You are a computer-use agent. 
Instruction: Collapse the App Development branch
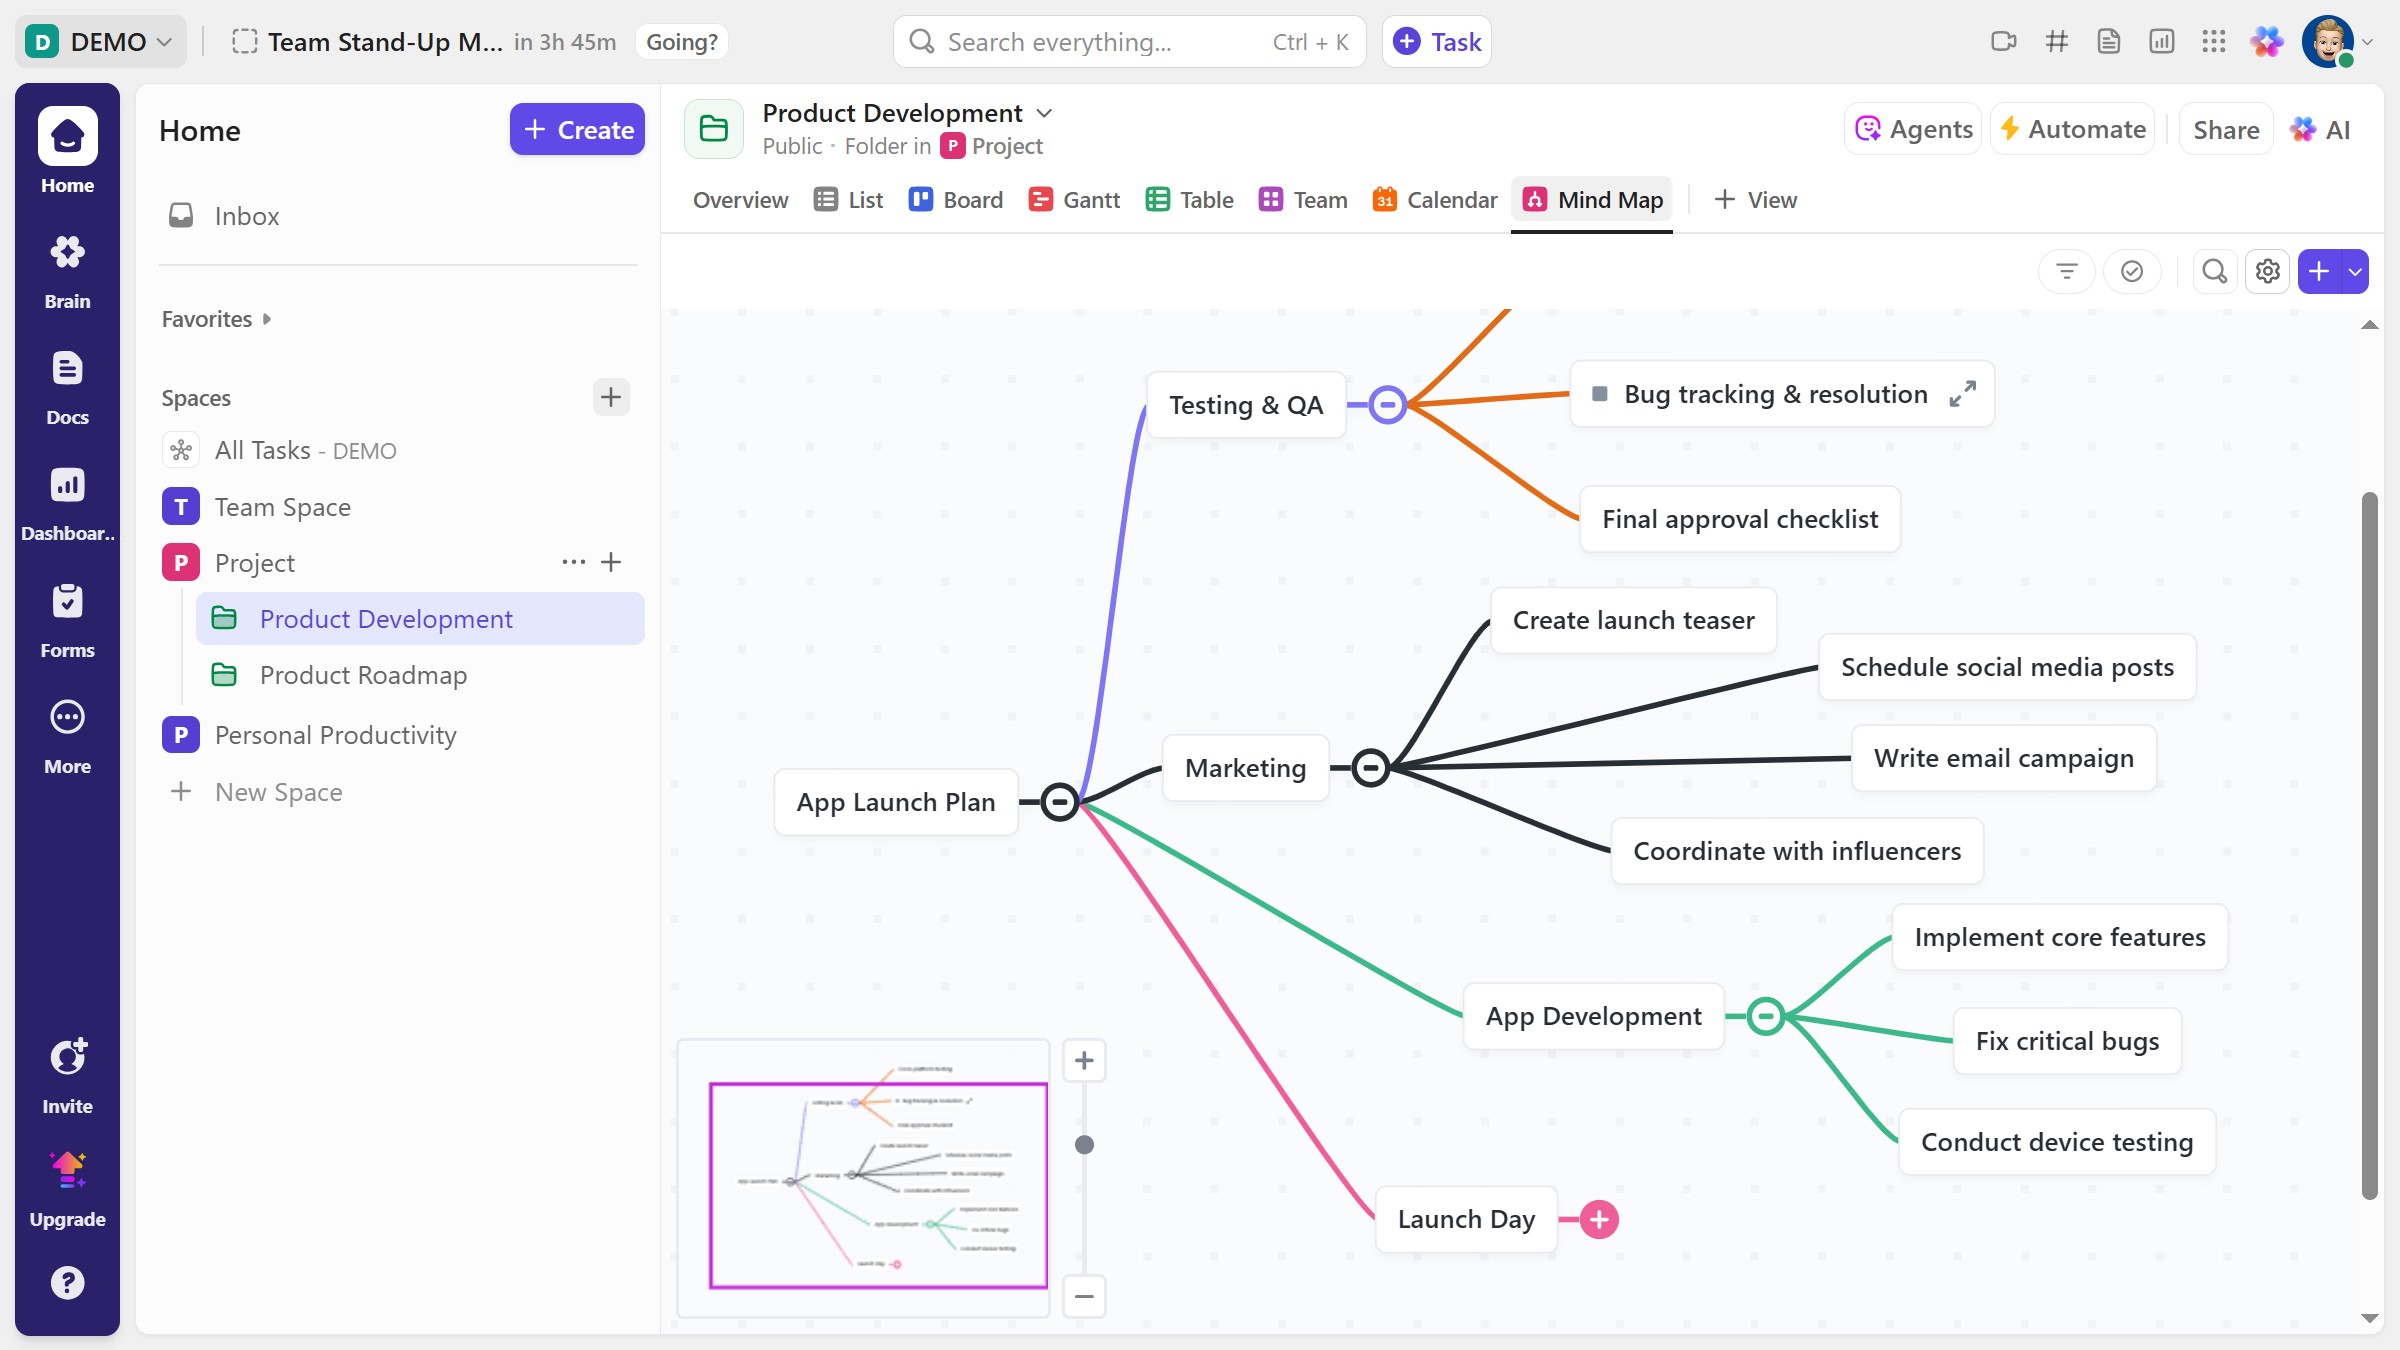tap(1765, 1017)
